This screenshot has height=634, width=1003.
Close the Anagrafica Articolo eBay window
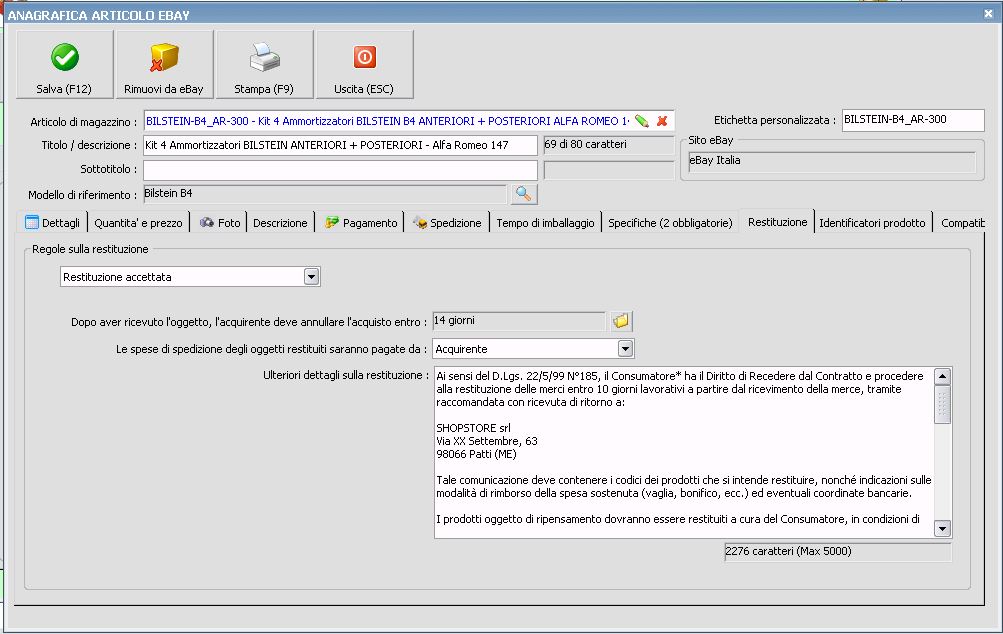[988, 13]
